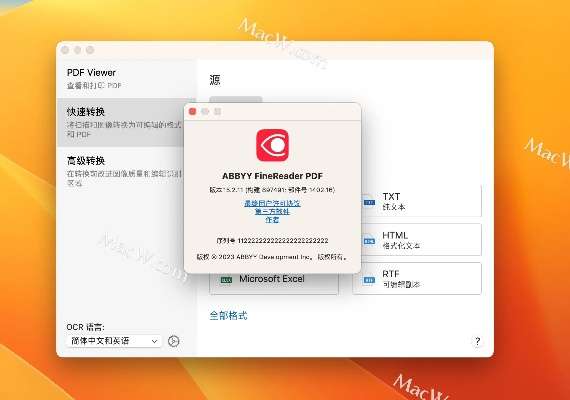Click the OCR 语言 label
The image size is (570, 400).
85,327
